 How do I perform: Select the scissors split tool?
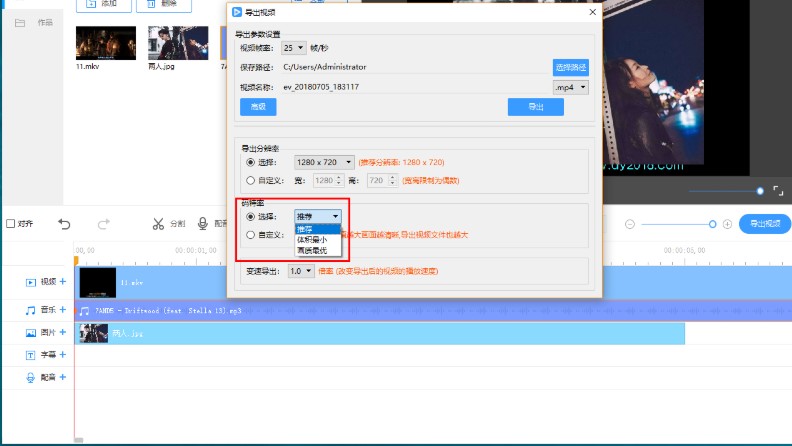[158, 224]
